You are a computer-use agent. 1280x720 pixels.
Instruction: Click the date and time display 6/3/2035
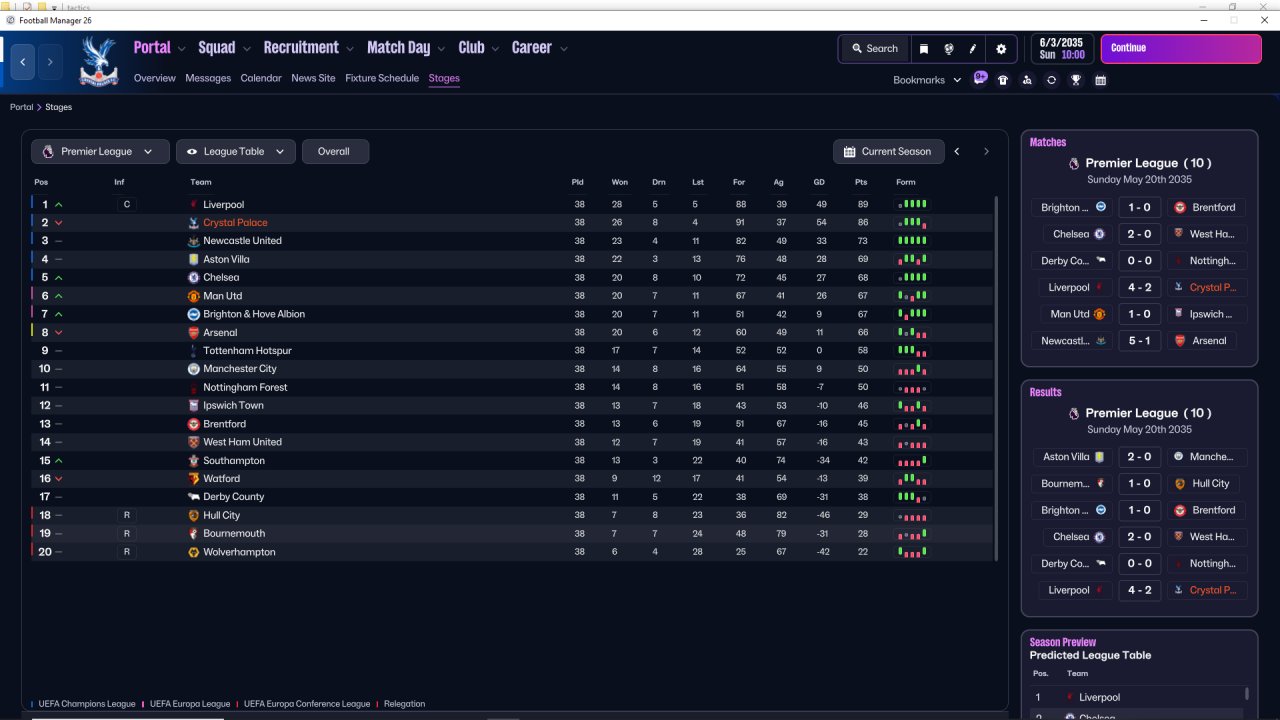coord(1061,48)
